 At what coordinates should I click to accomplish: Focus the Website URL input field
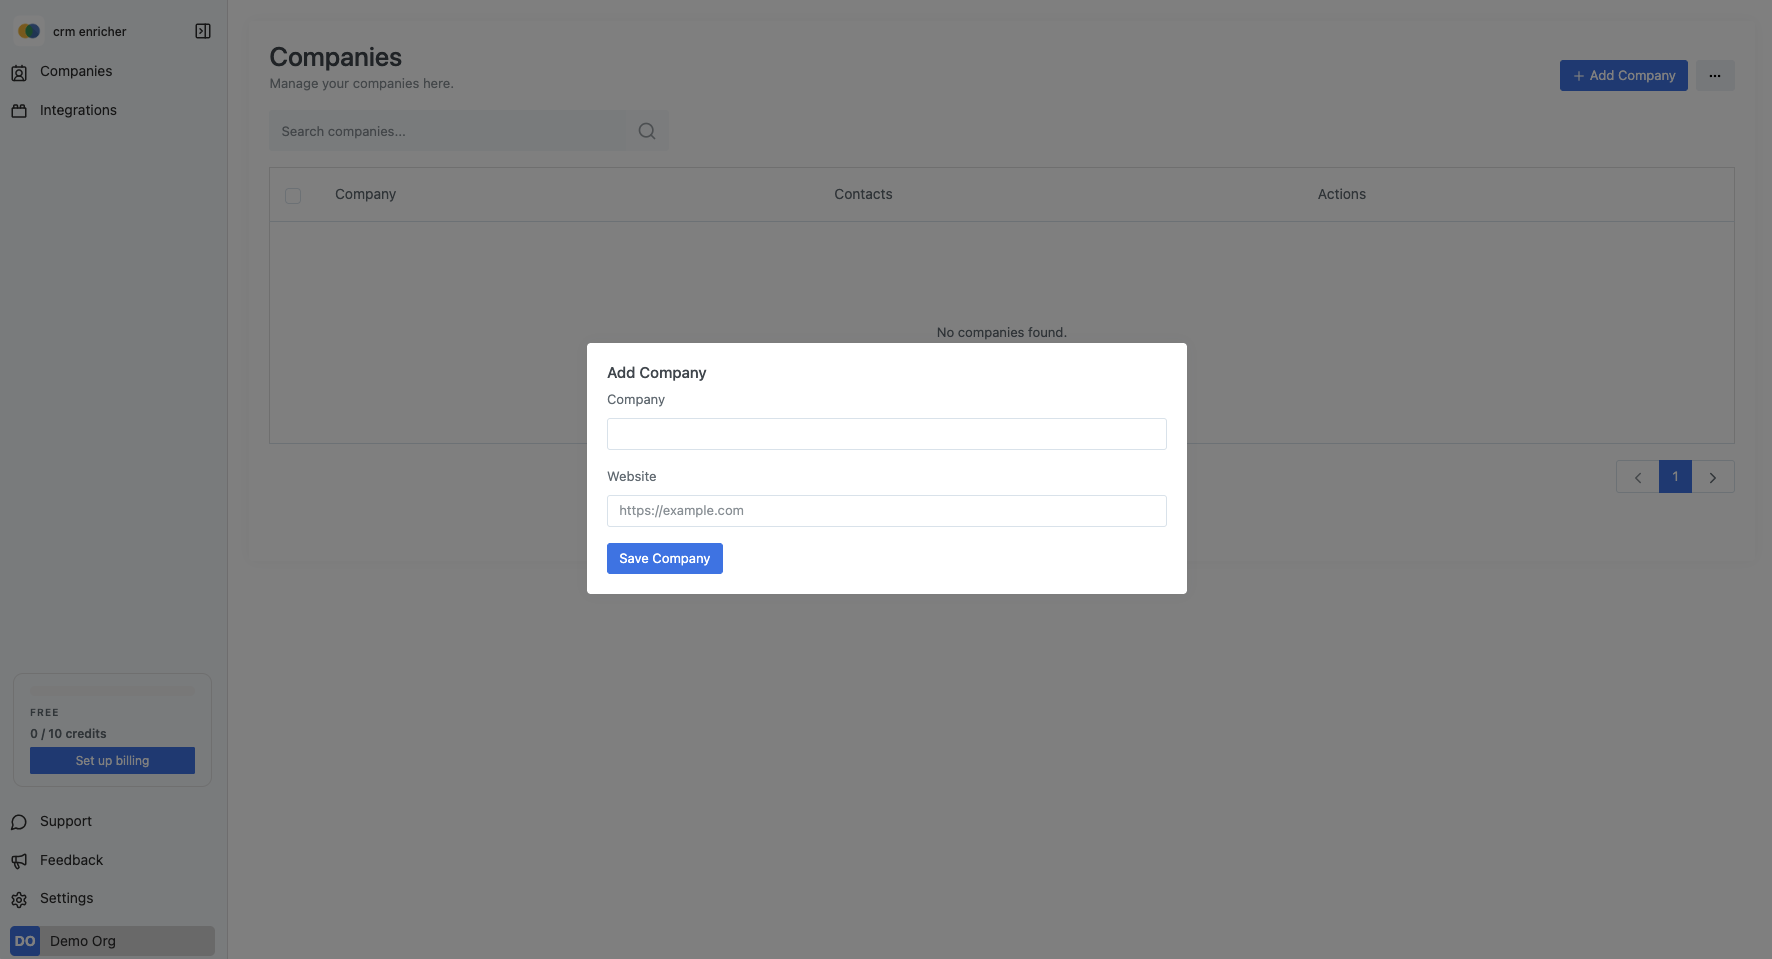(x=886, y=511)
